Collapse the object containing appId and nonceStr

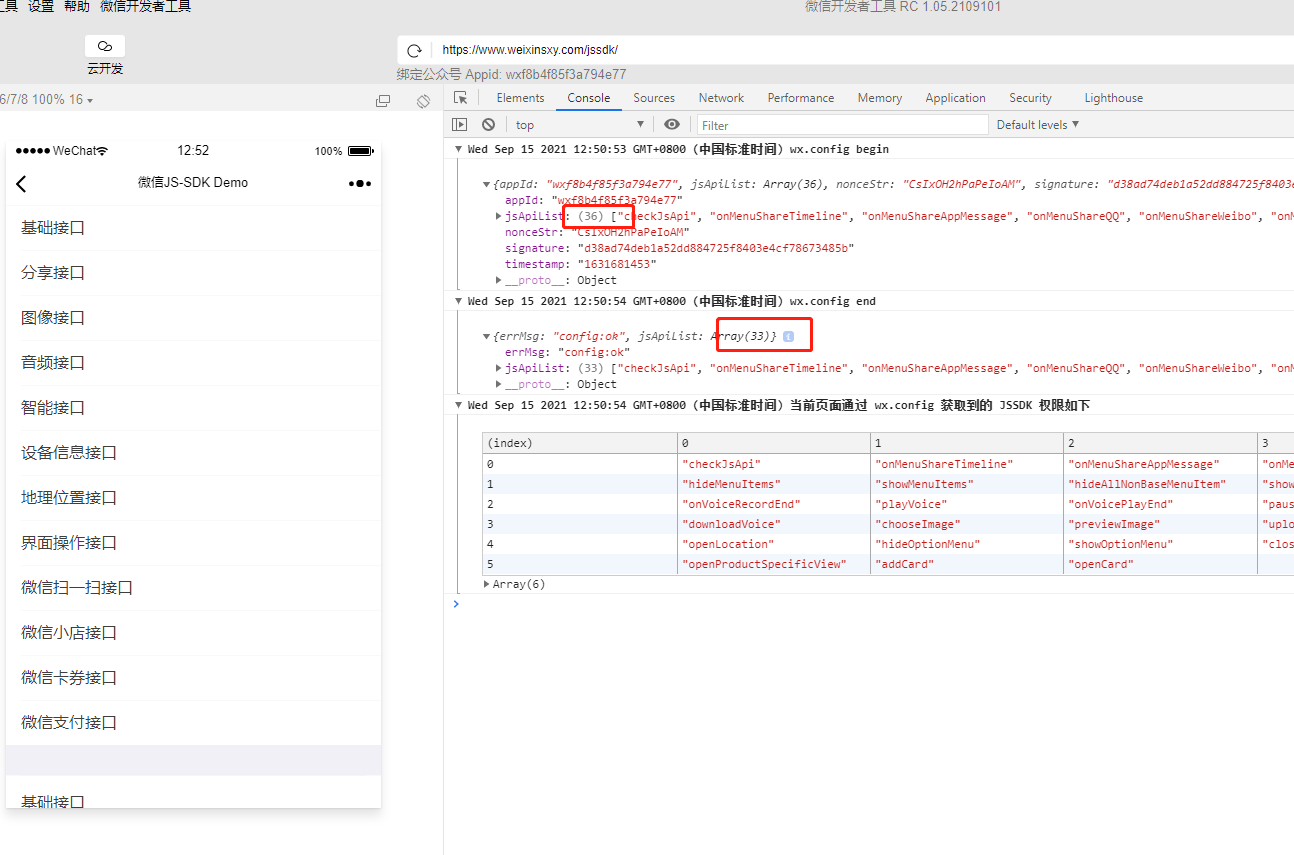[x=487, y=184]
